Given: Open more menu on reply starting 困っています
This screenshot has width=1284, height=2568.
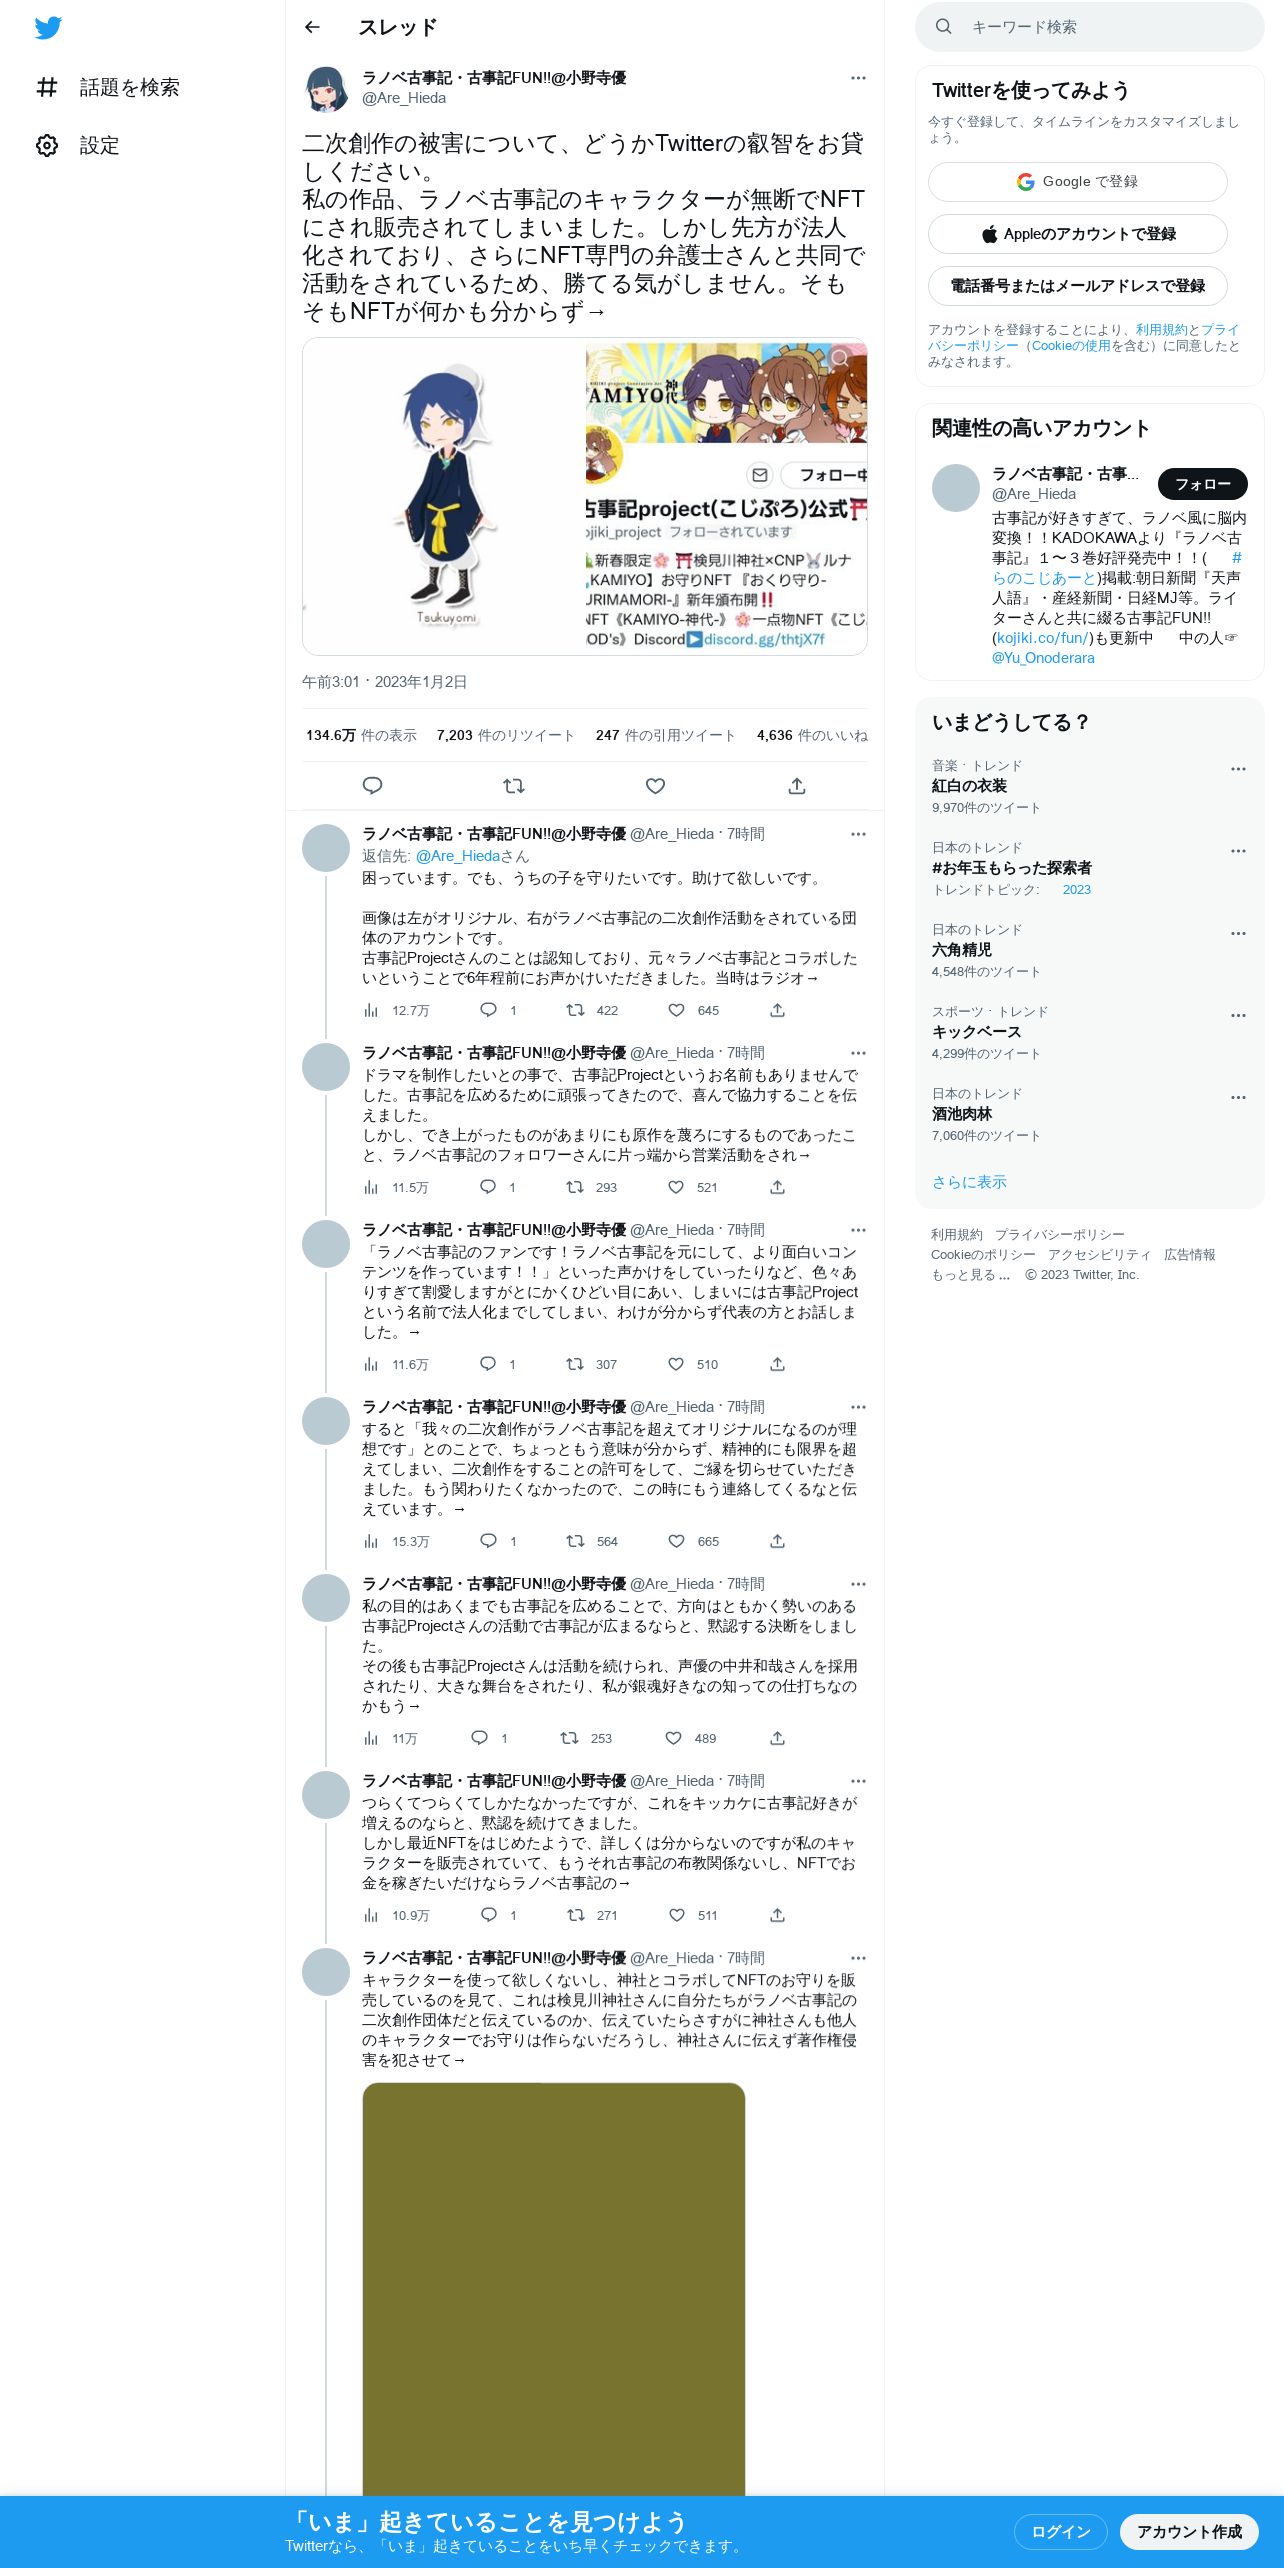Looking at the screenshot, I should [x=858, y=834].
